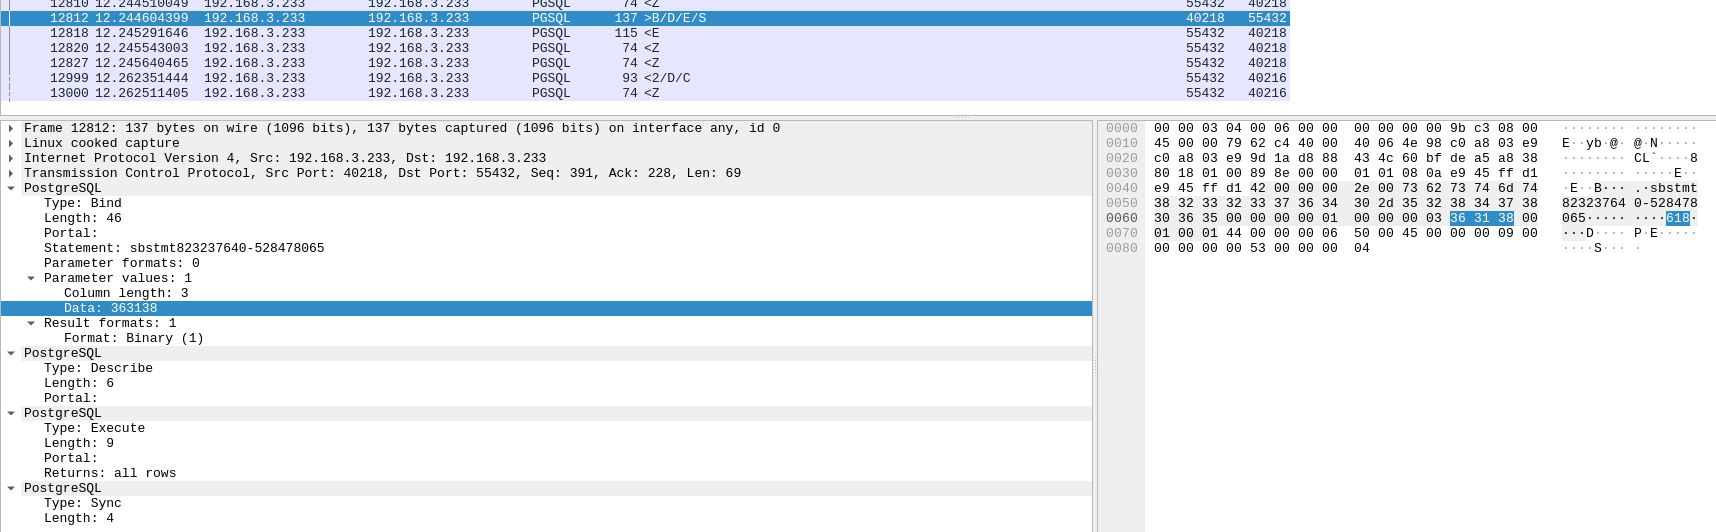Image resolution: width=1716 pixels, height=532 pixels.
Task: Click the hex offset label 0080
Action: point(1122,248)
